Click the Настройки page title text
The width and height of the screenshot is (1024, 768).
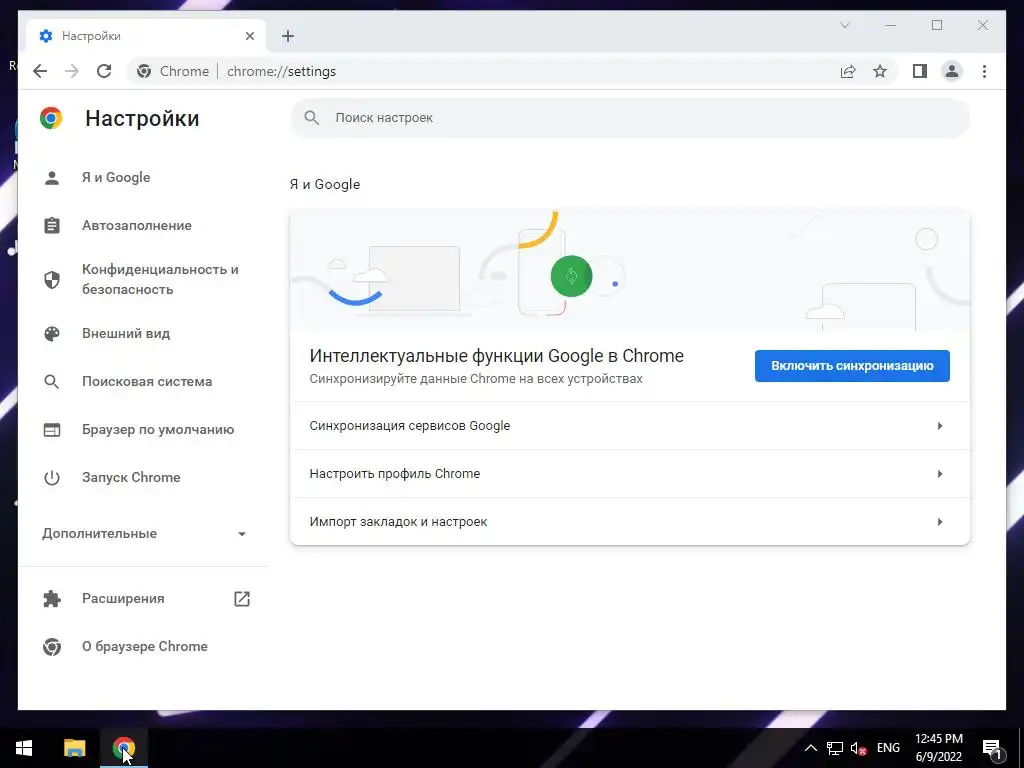pos(142,118)
